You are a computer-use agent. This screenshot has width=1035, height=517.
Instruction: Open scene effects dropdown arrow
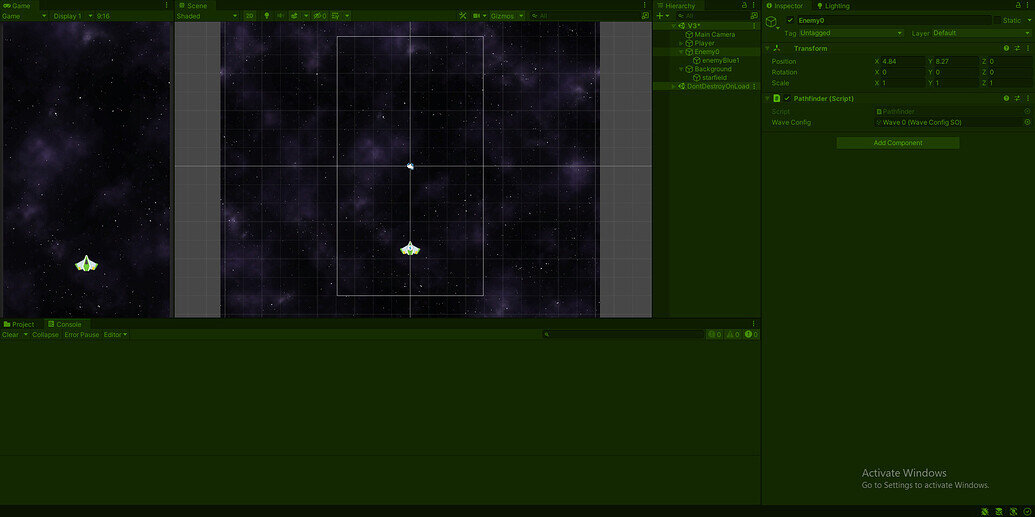(305, 16)
